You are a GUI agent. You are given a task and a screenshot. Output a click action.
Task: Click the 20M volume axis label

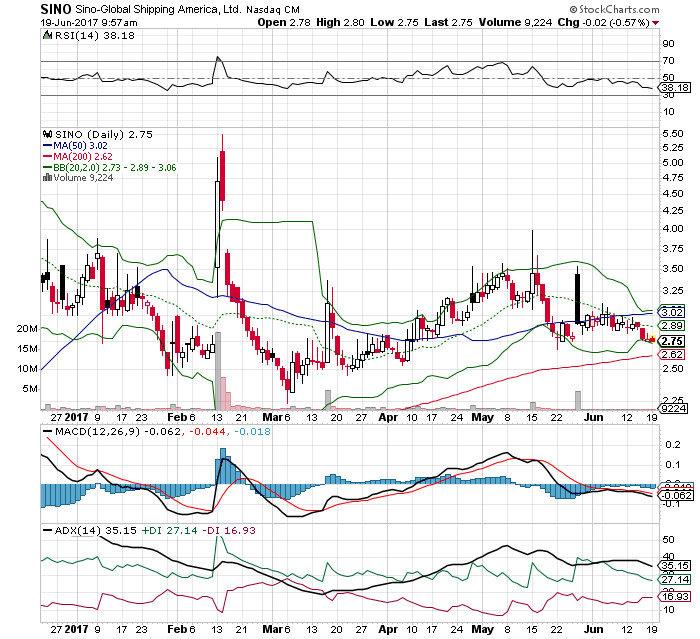click(27, 329)
